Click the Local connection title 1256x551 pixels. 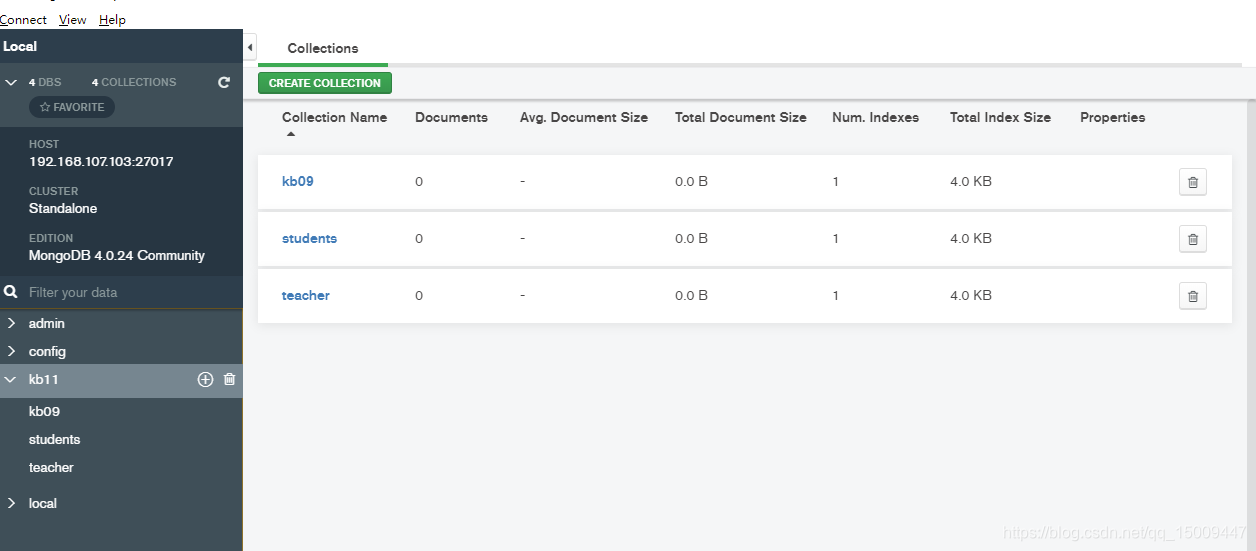[x=20, y=46]
